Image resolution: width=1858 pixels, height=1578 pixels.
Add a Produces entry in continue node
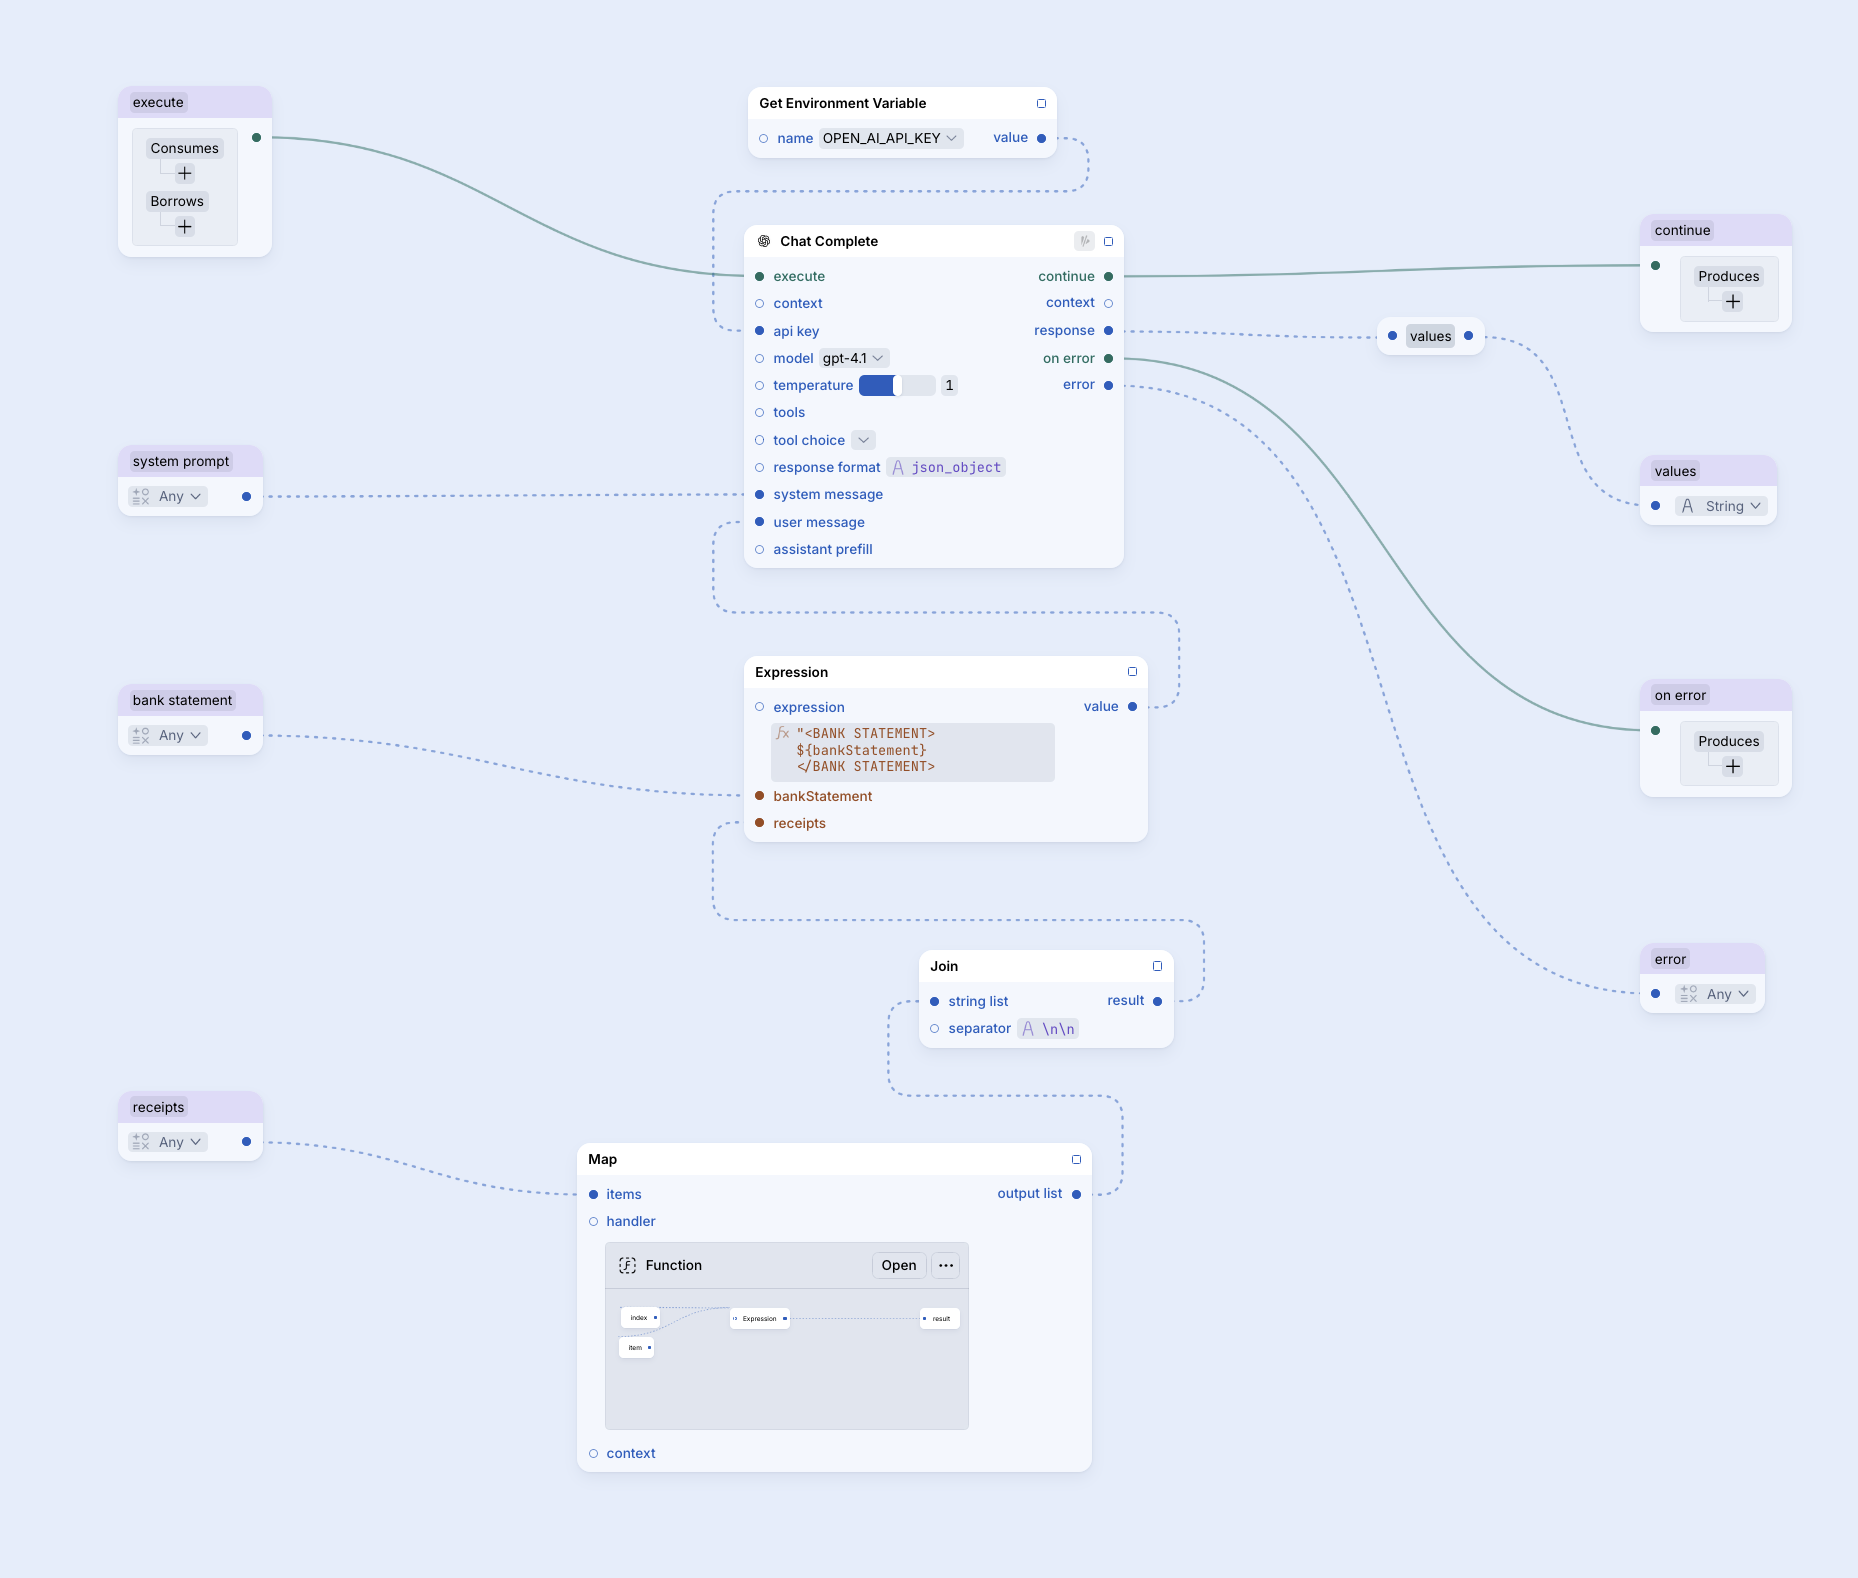pos(1733,302)
